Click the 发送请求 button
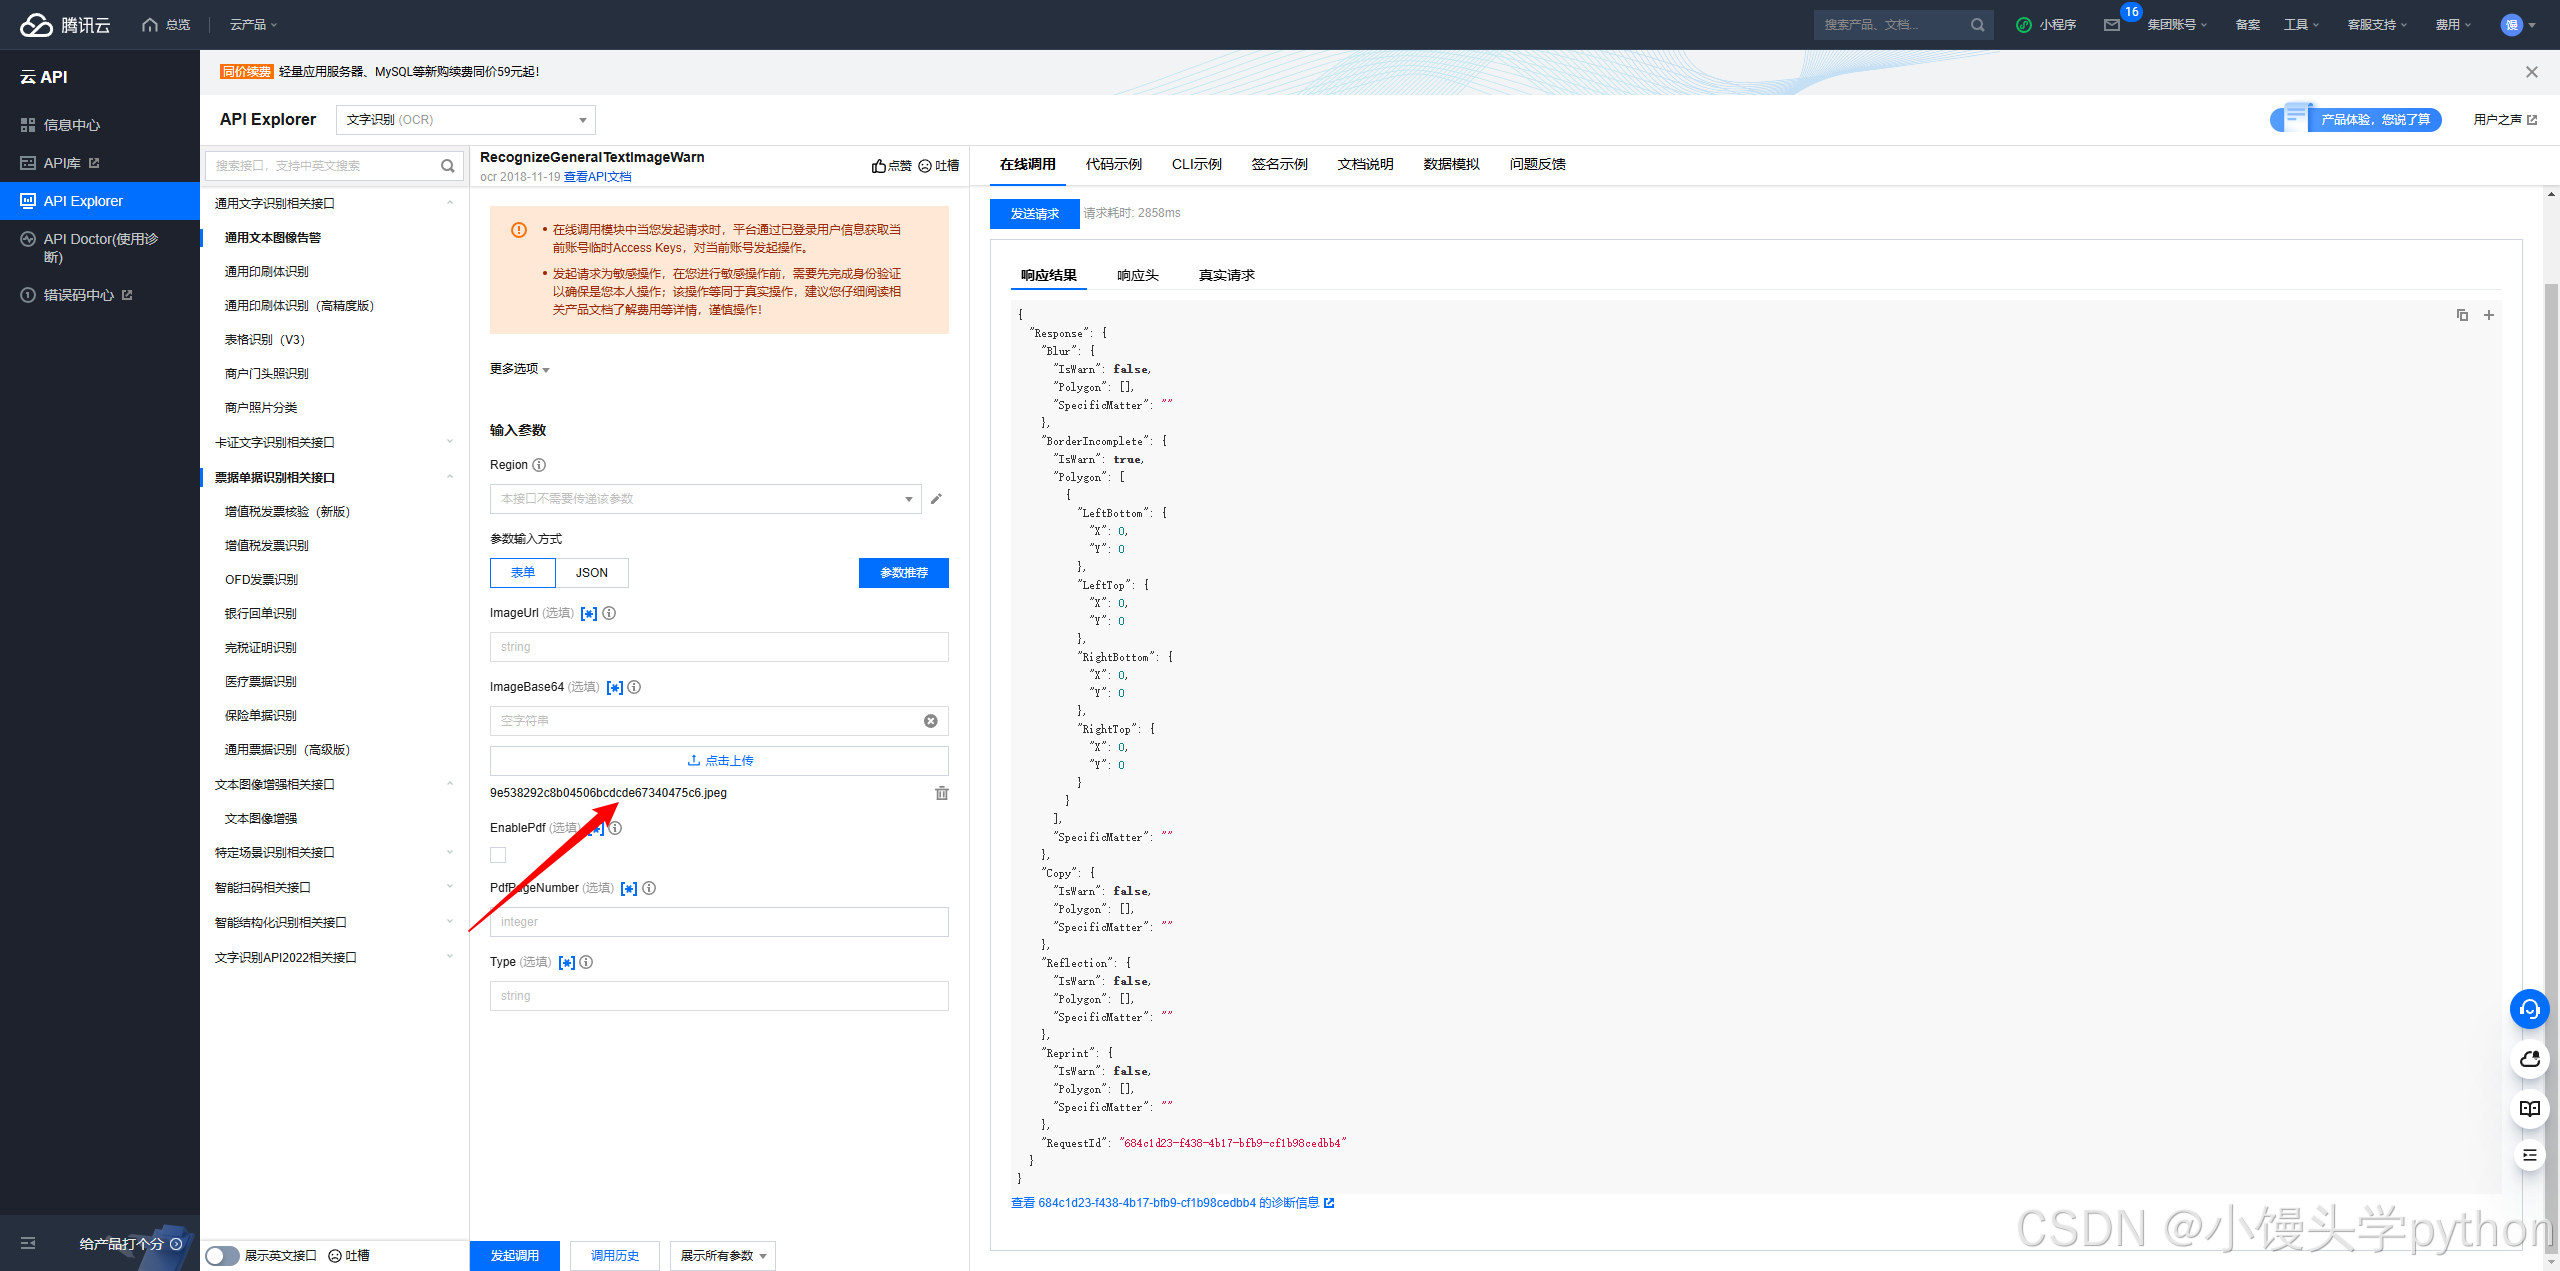 pyautogui.click(x=1034, y=214)
